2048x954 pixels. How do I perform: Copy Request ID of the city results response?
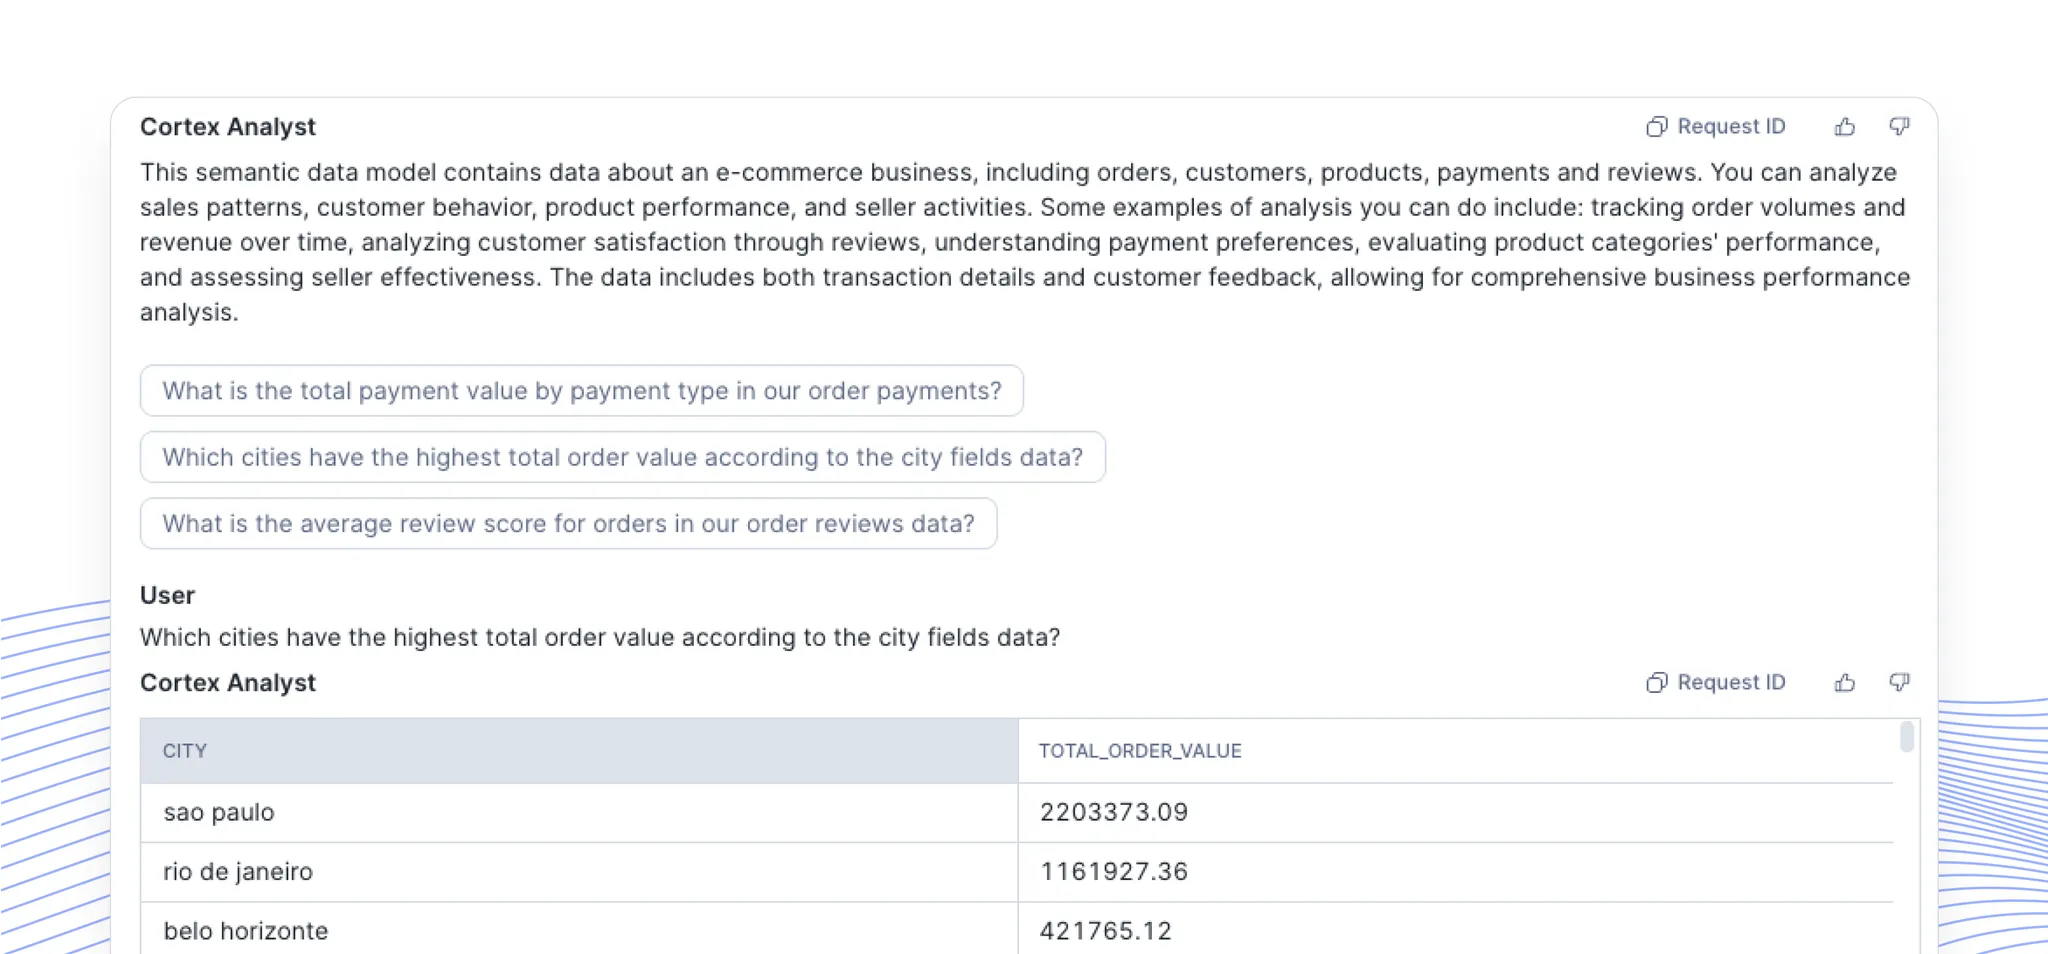[1716, 683]
